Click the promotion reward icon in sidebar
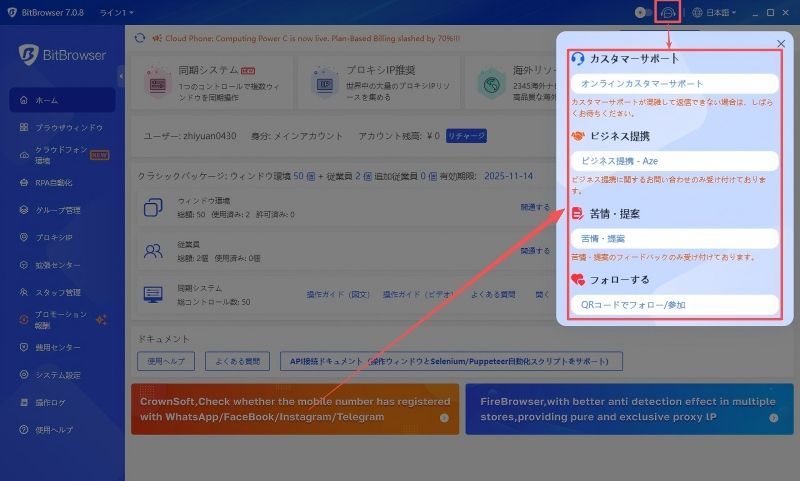 tap(23, 320)
